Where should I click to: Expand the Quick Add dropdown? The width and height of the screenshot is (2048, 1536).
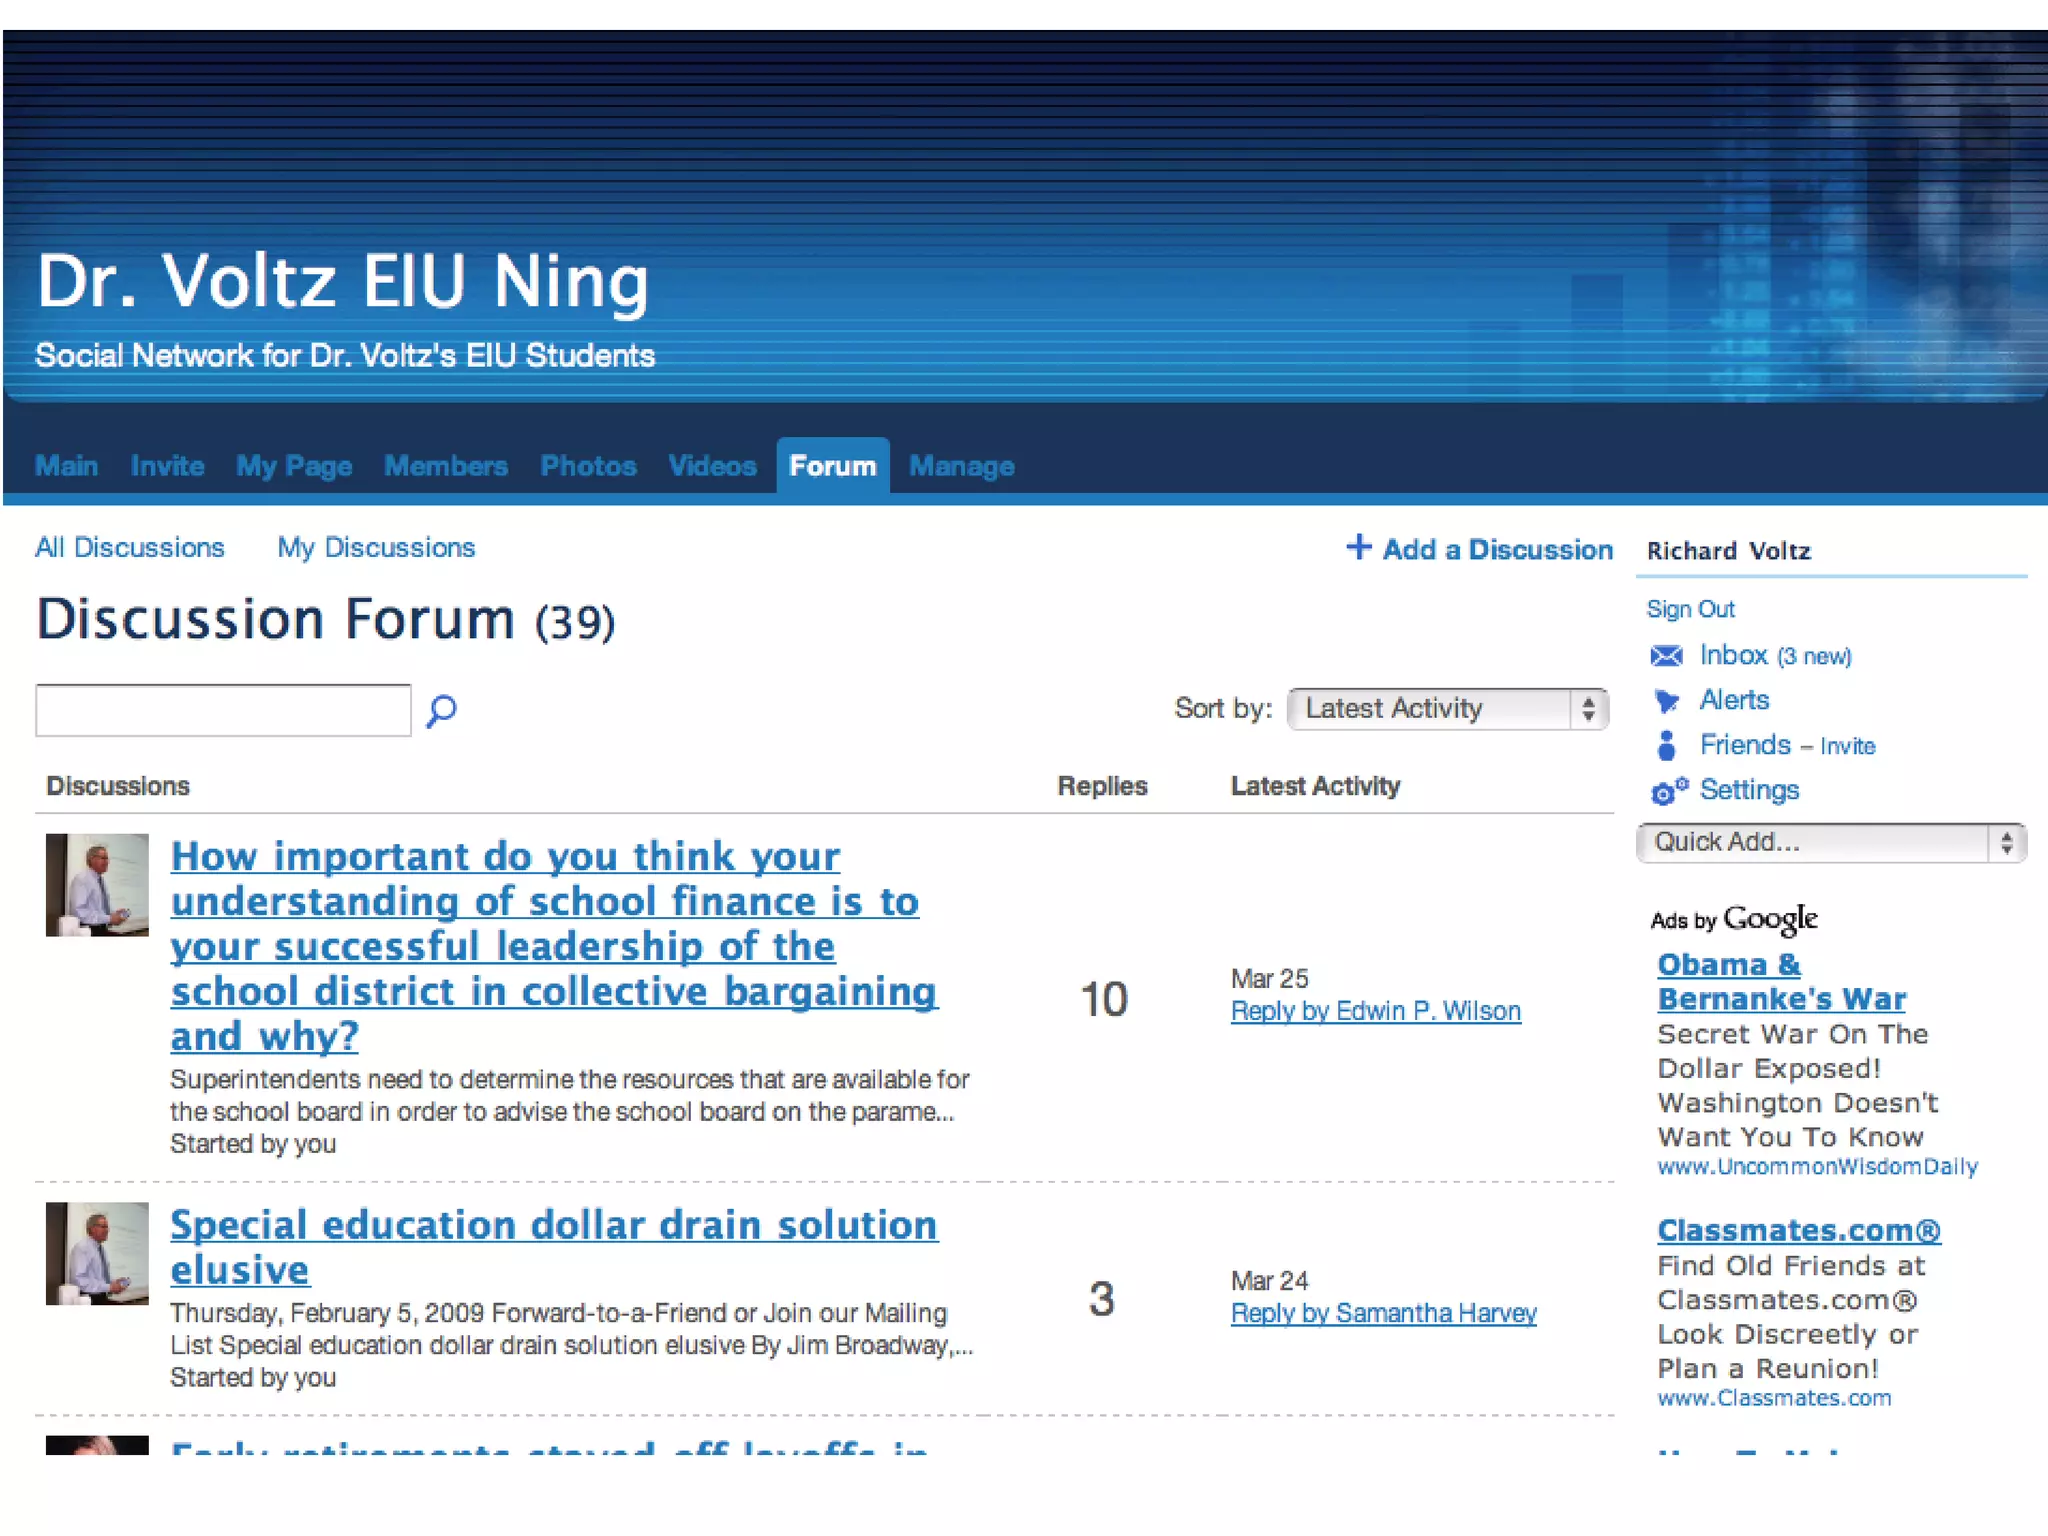tap(1830, 842)
